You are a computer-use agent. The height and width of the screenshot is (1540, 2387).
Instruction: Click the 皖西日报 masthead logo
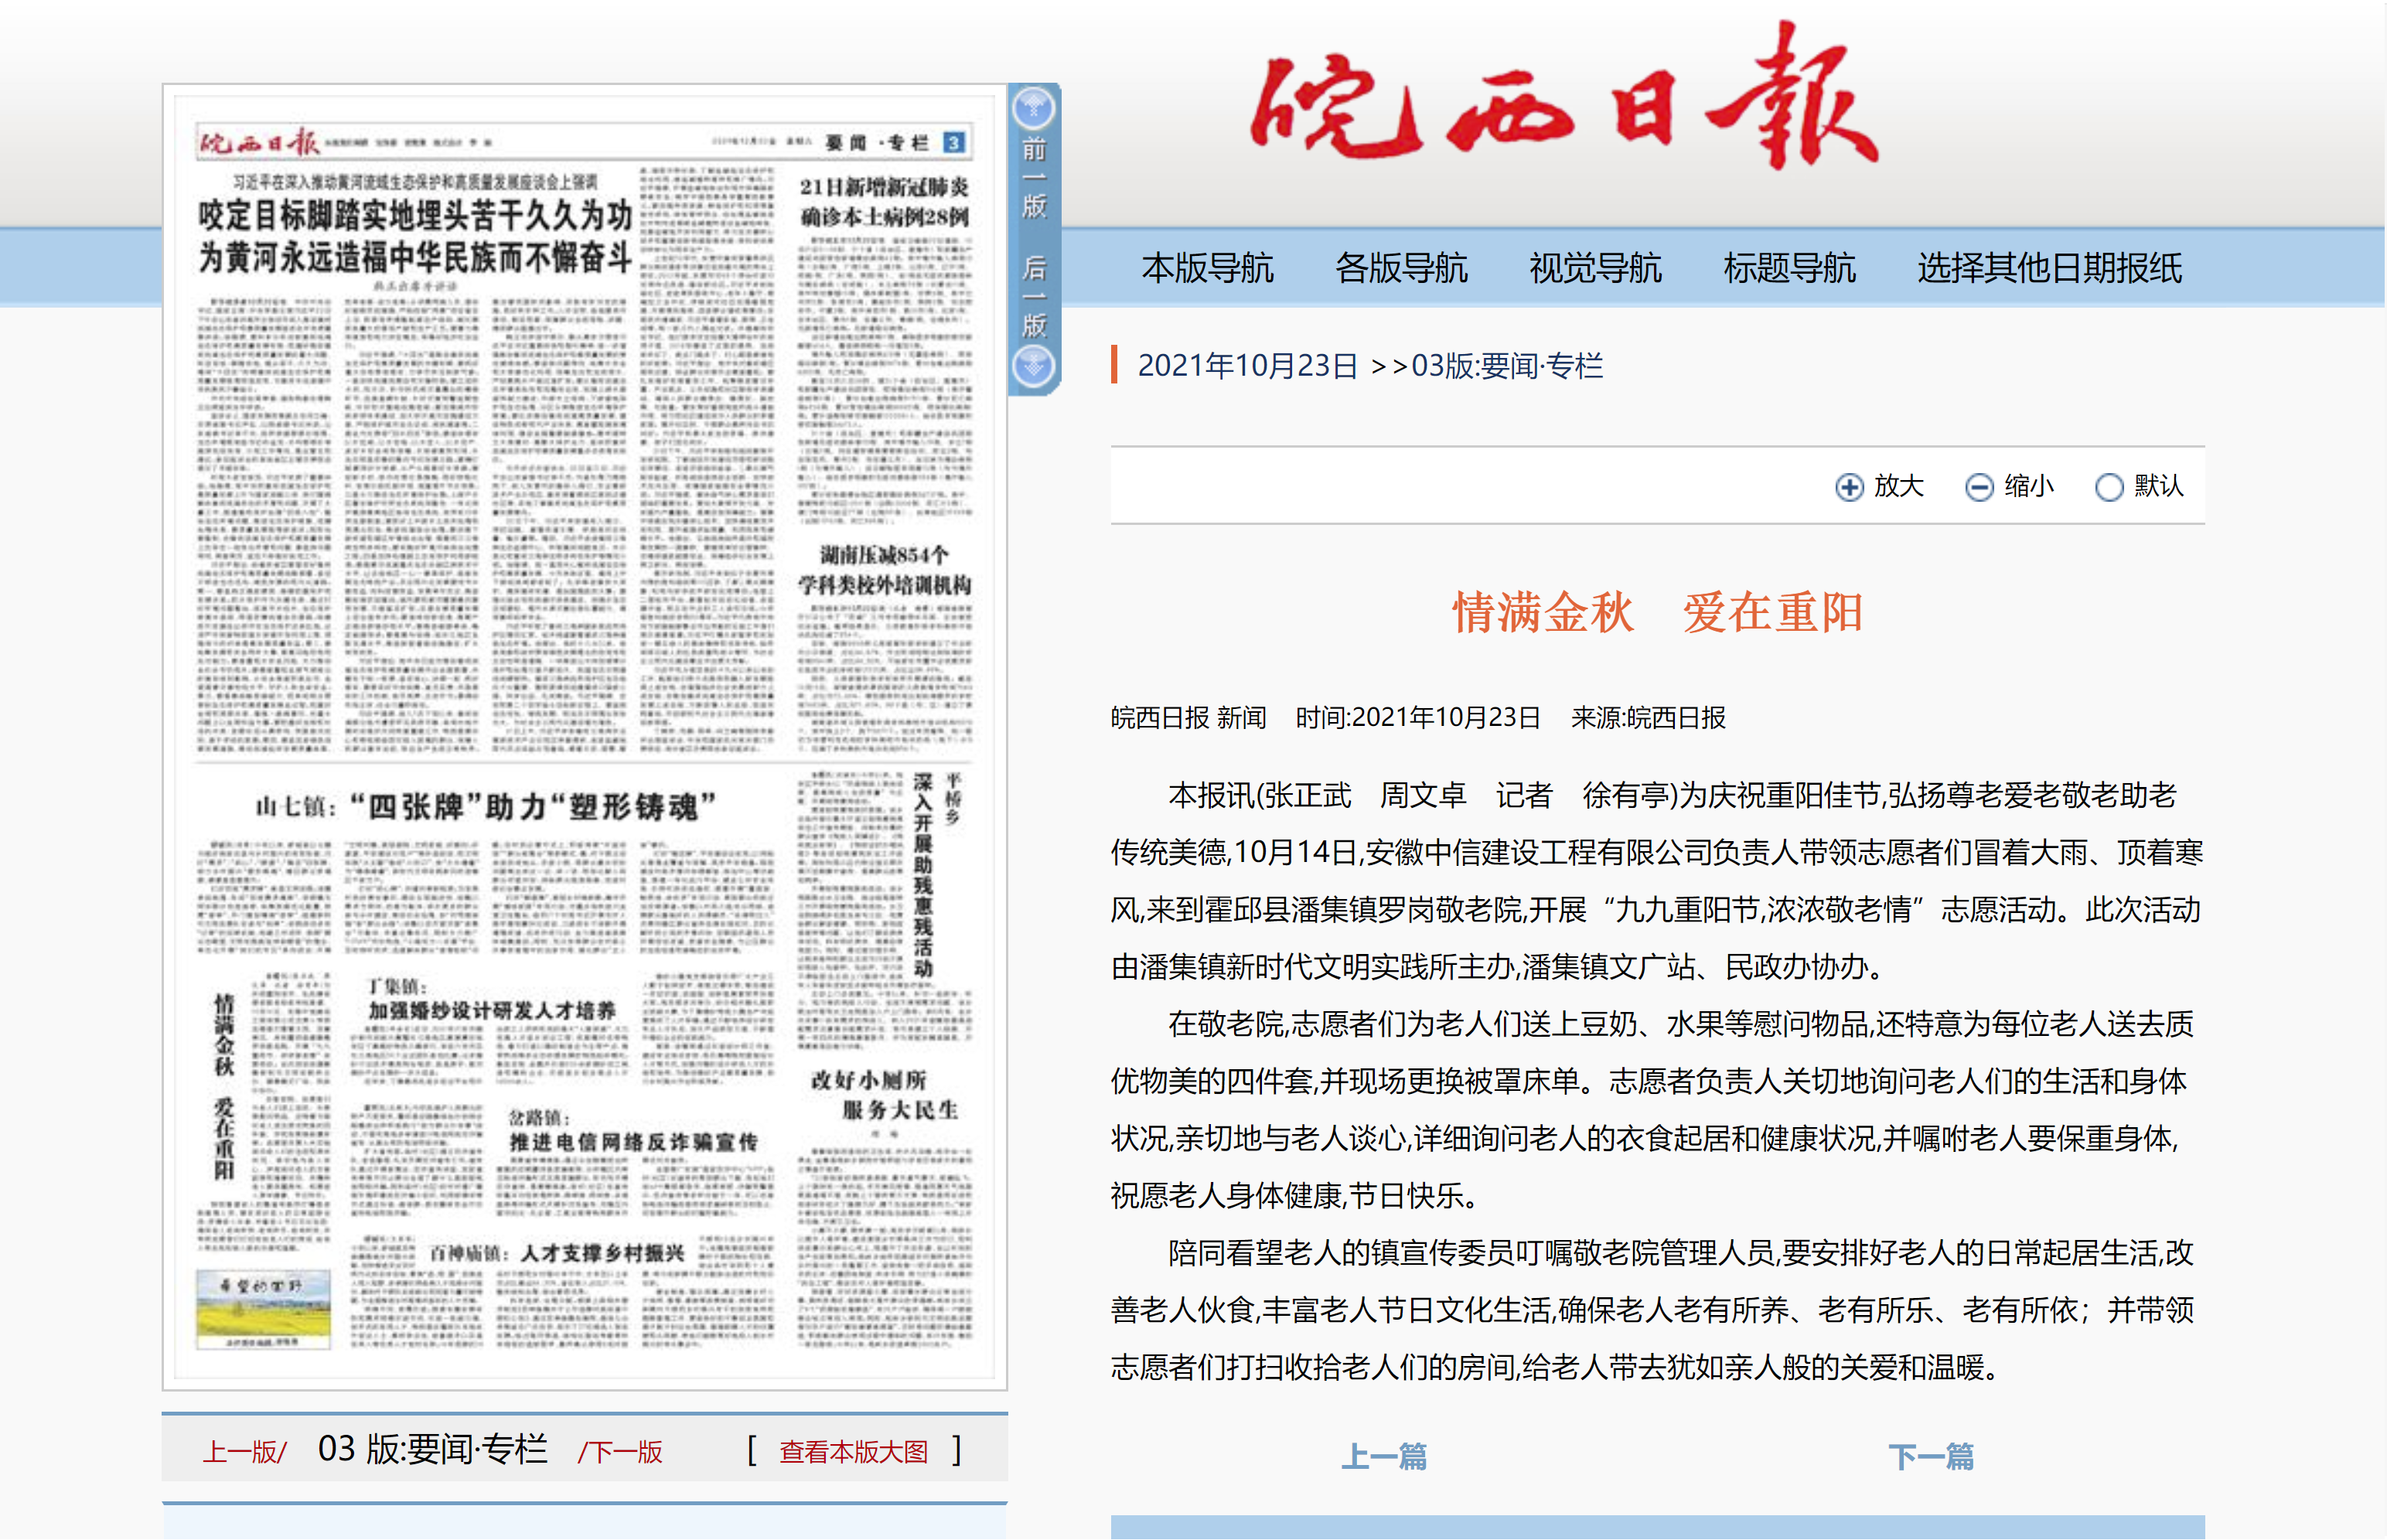pos(1565,97)
